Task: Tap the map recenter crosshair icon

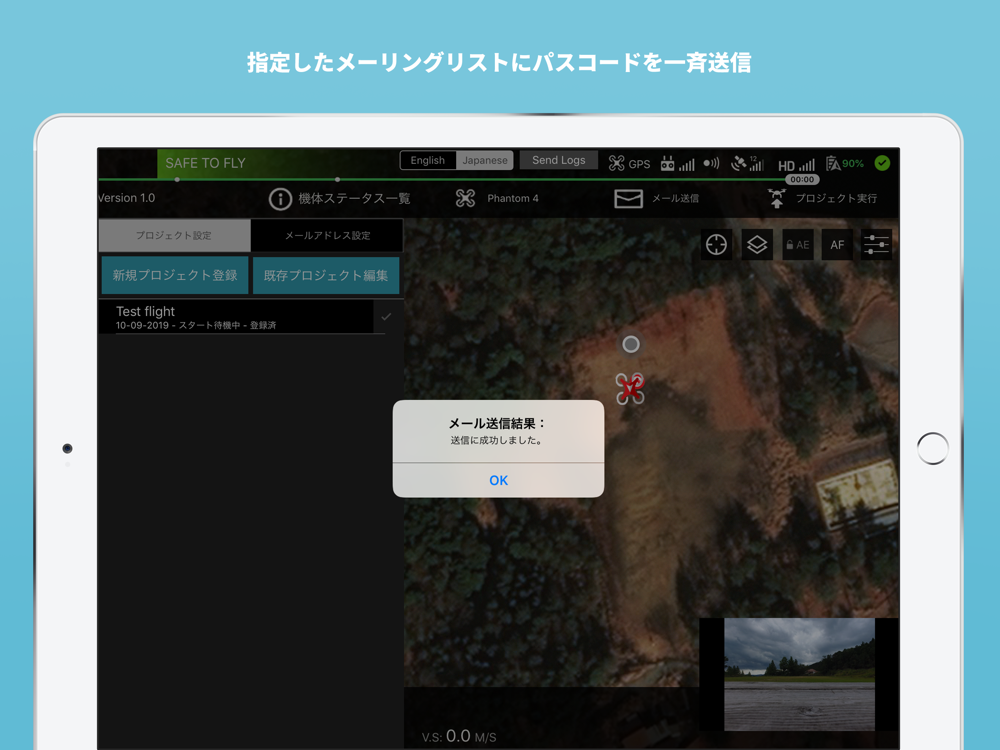Action: tap(716, 244)
